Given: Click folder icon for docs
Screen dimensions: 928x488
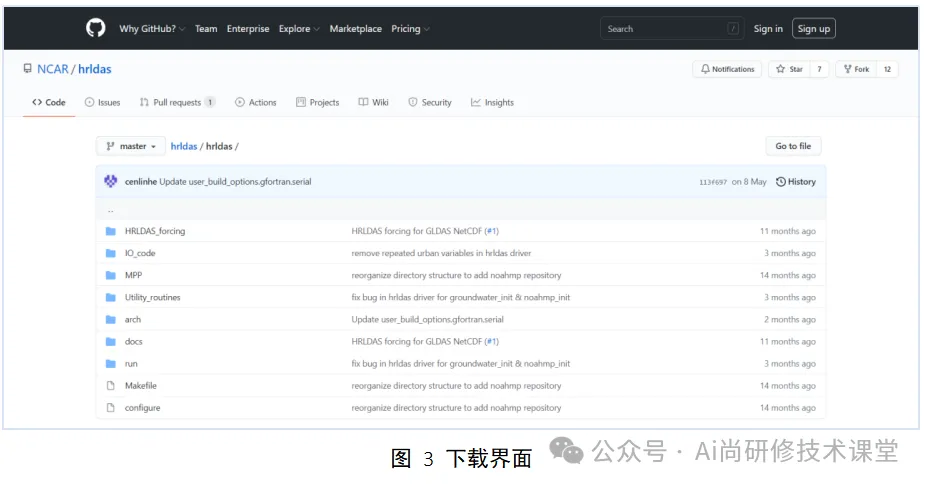Looking at the screenshot, I should (111, 341).
